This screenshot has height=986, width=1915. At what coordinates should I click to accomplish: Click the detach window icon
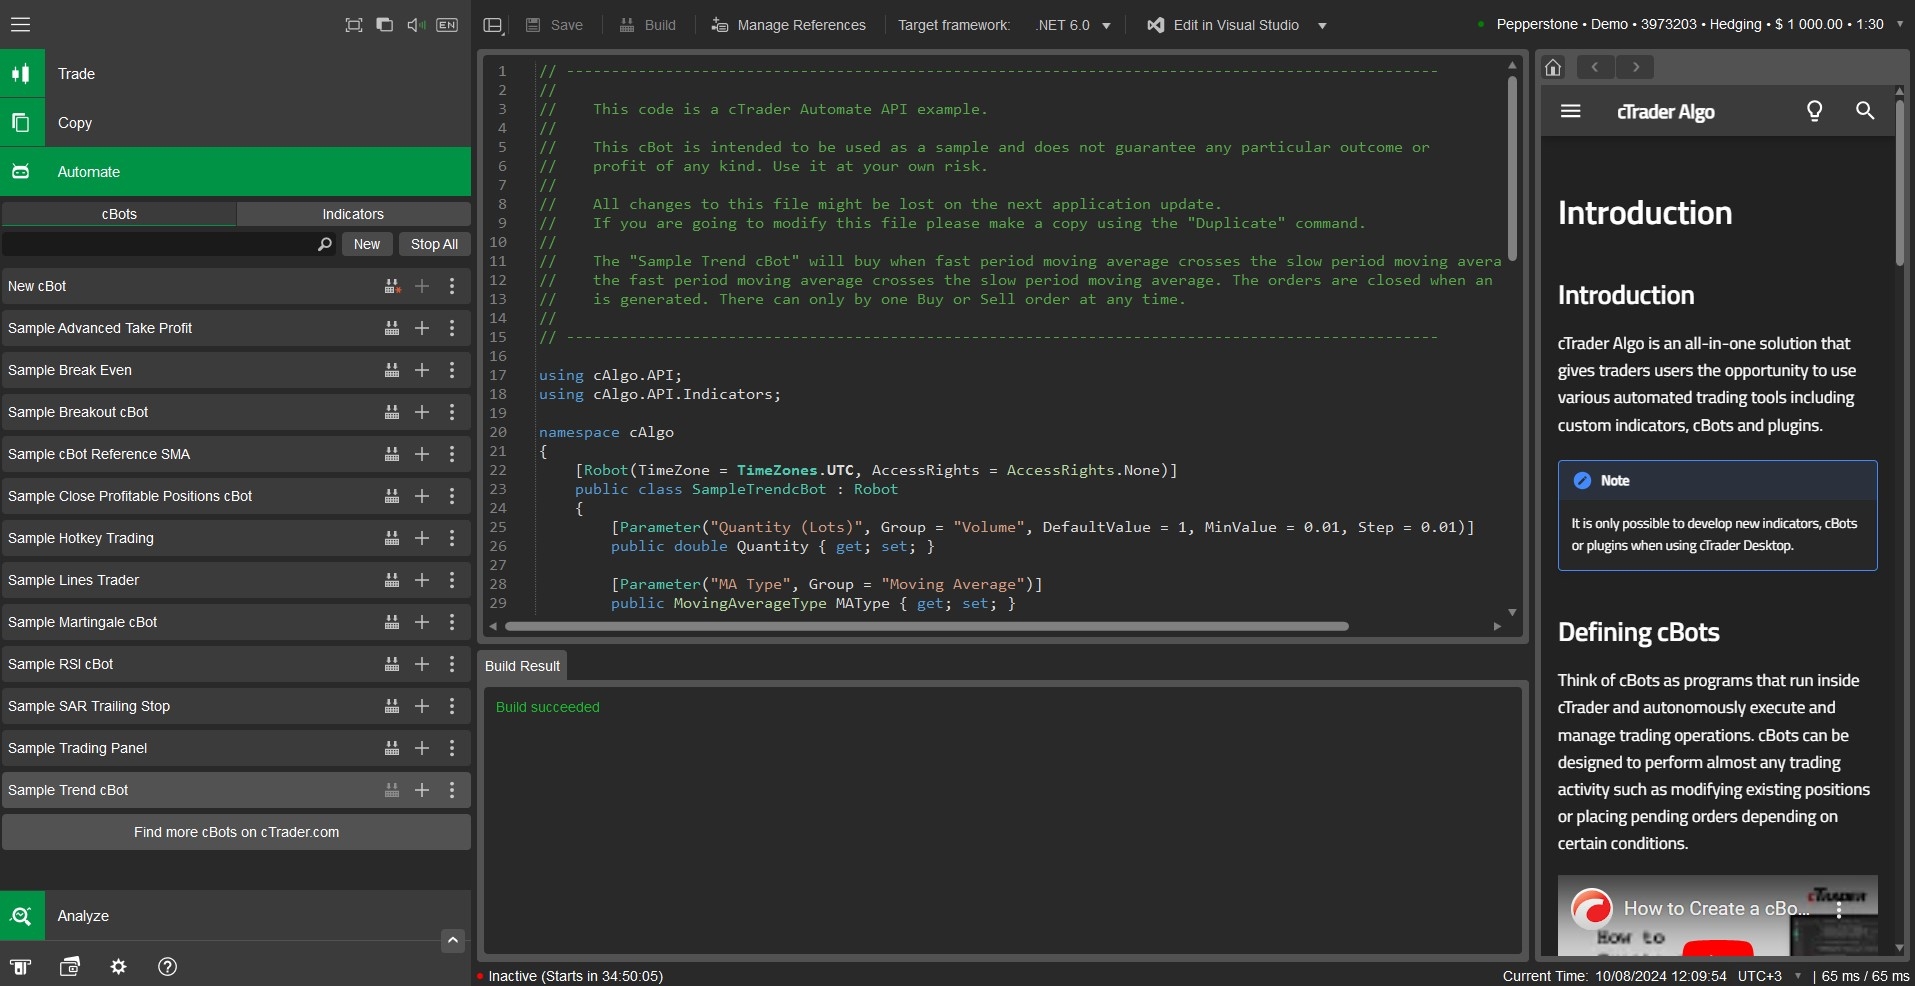tap(384, 25)
